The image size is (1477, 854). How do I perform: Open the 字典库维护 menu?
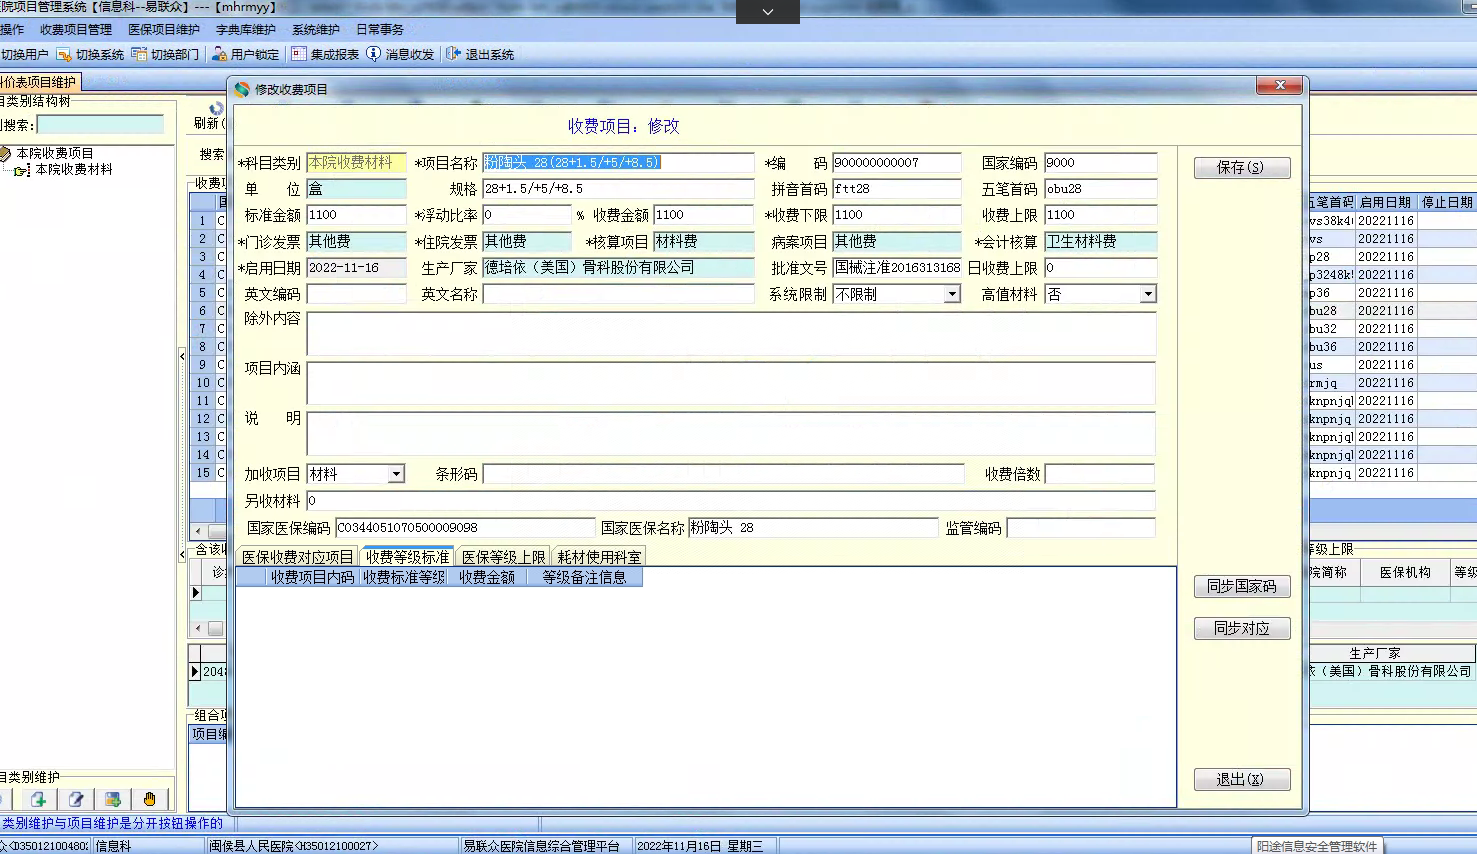click(246, 30)
